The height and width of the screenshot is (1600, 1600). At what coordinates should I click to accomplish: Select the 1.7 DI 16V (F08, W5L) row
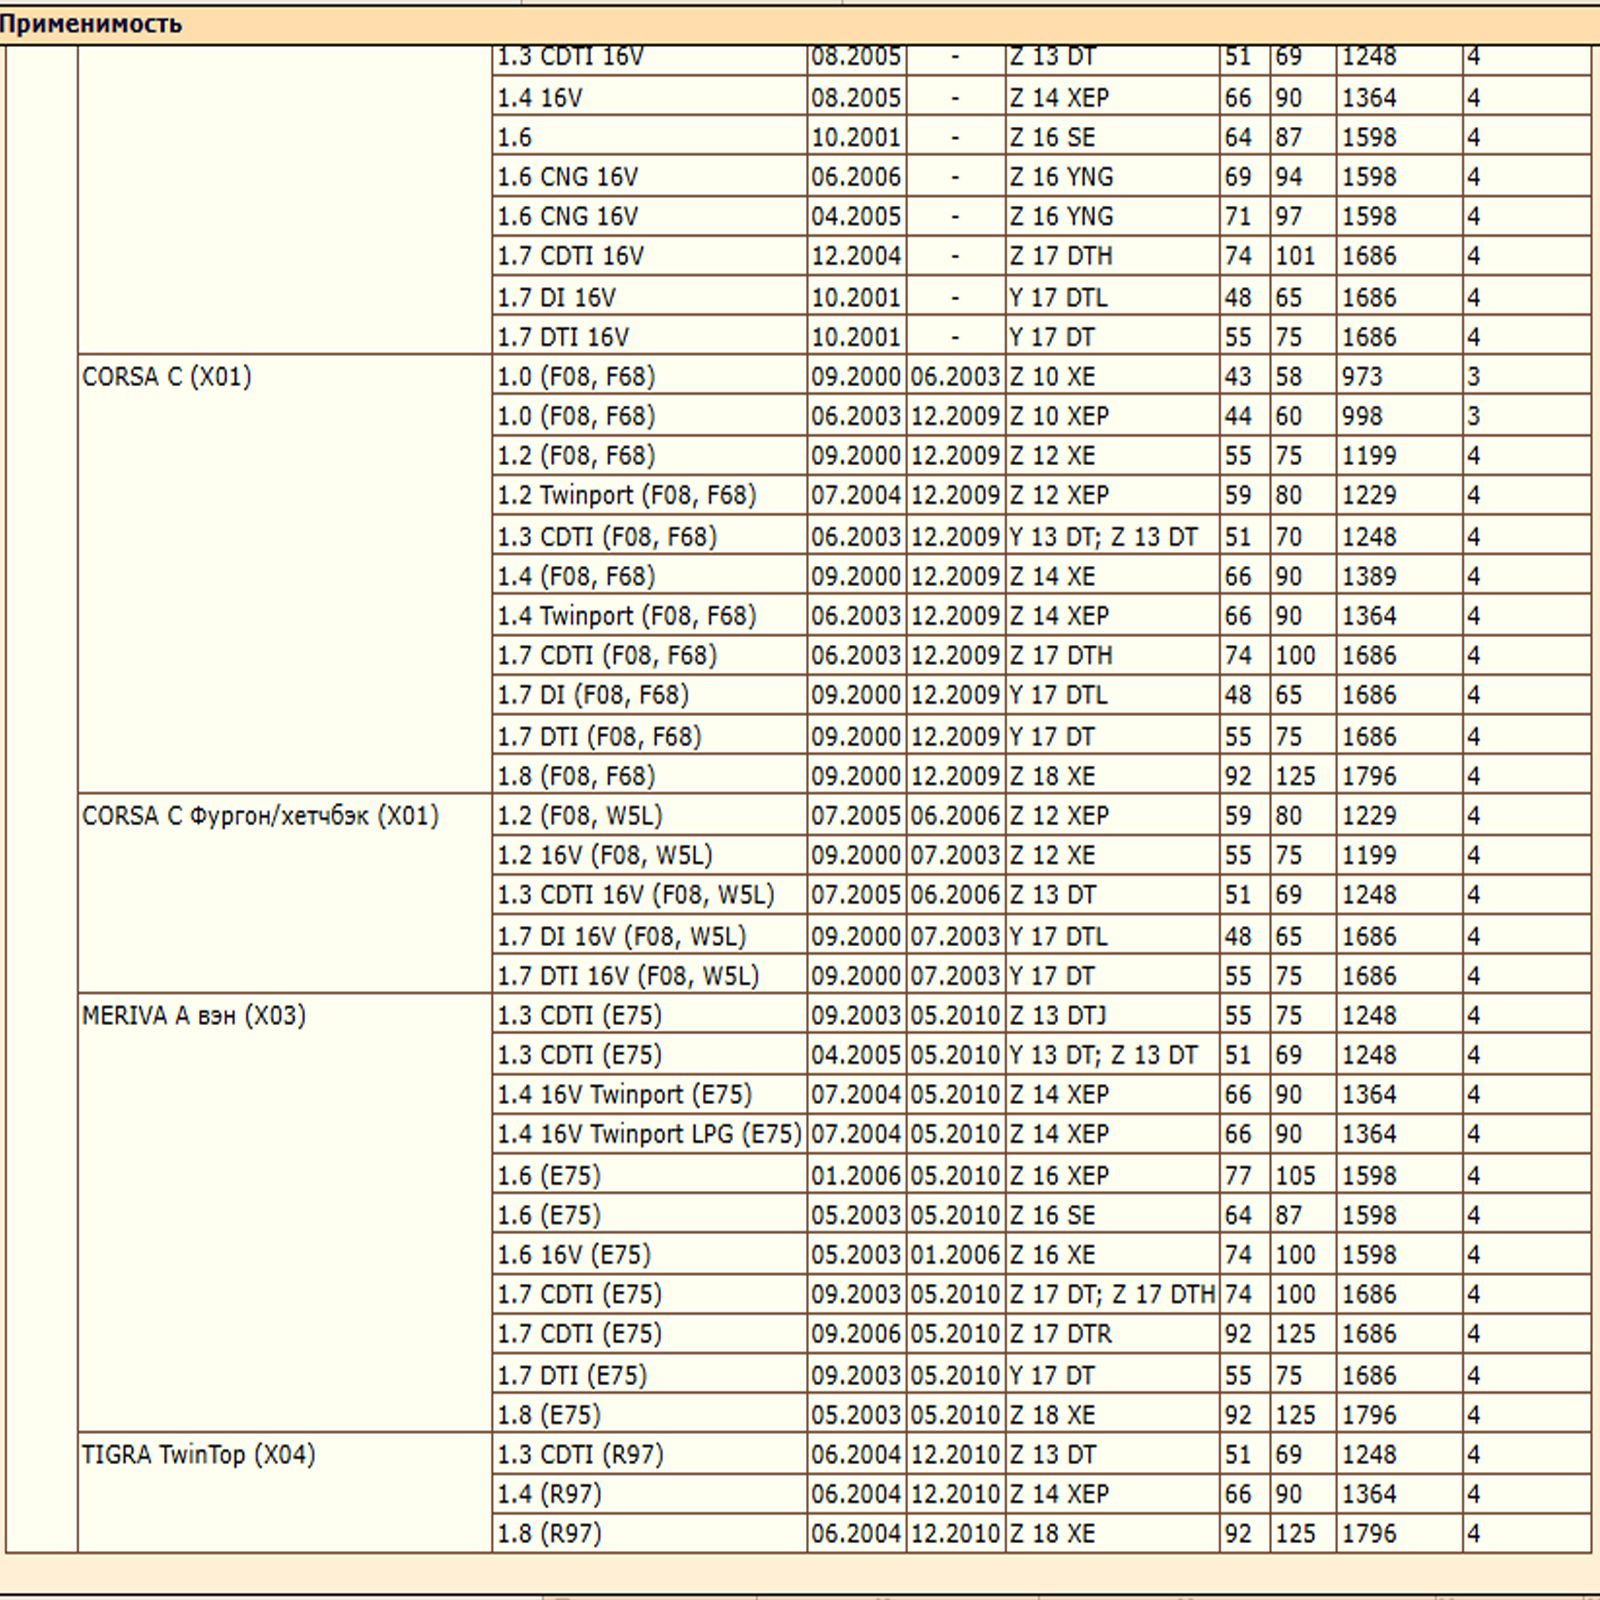[x=622, y=937]
